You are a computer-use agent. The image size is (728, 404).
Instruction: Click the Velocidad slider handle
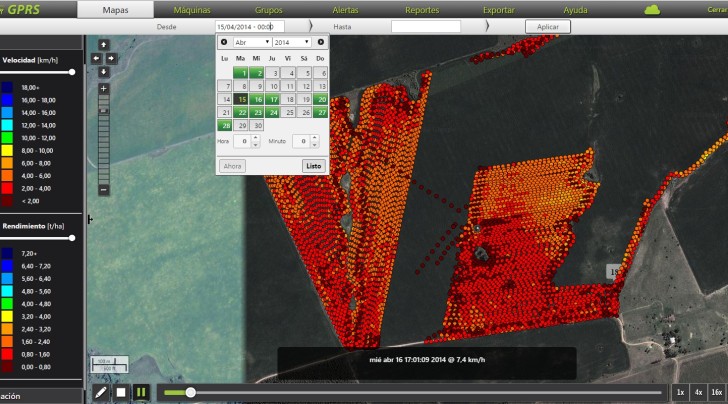[x=72, y=72]
